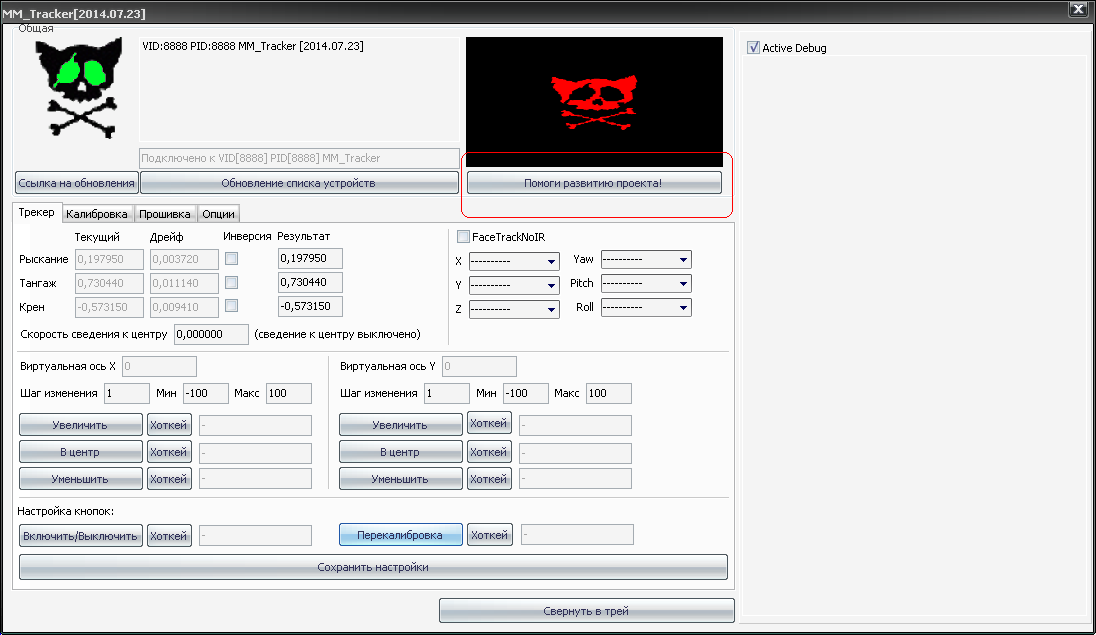Click Уменьшить under Виртуальная ось X
This screenshot has height=635, width=1096.
[x=80, y=479]
